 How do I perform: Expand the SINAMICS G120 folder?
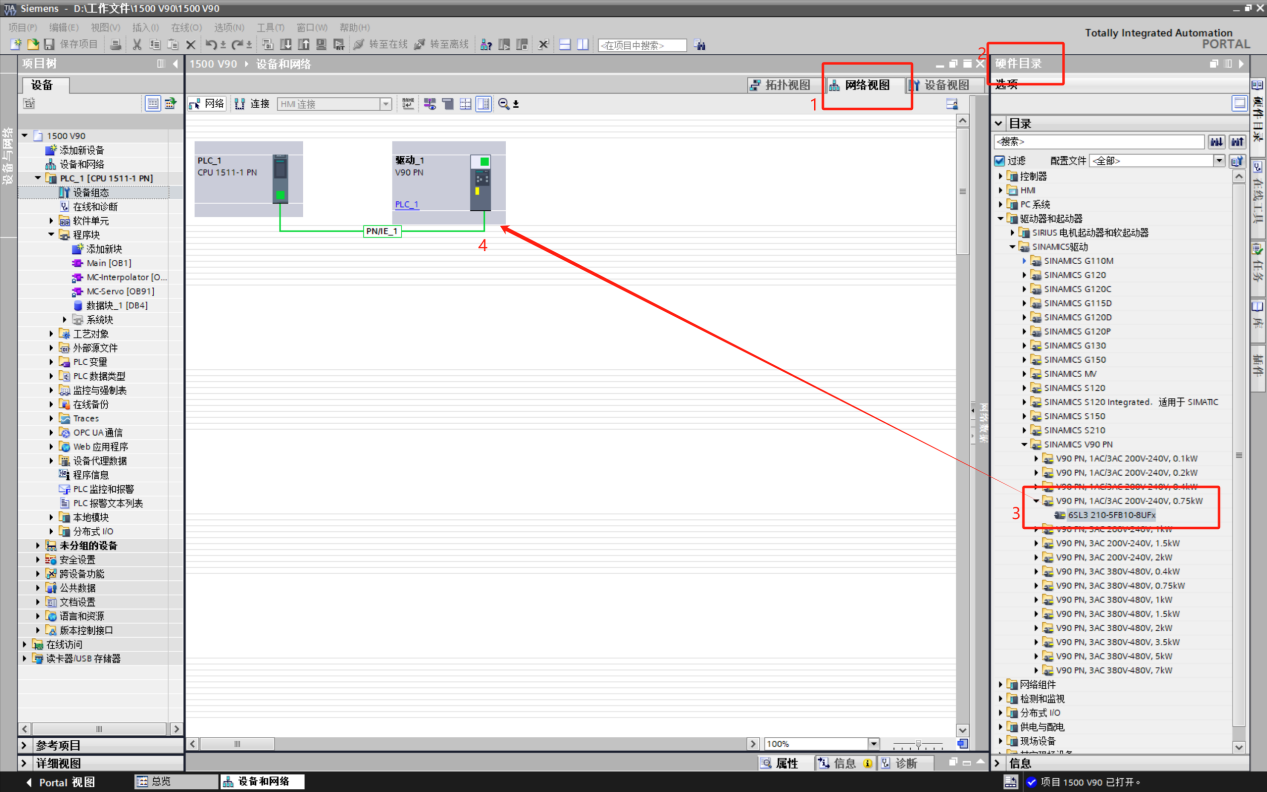pyautogui.click(x=1025, y=275)
